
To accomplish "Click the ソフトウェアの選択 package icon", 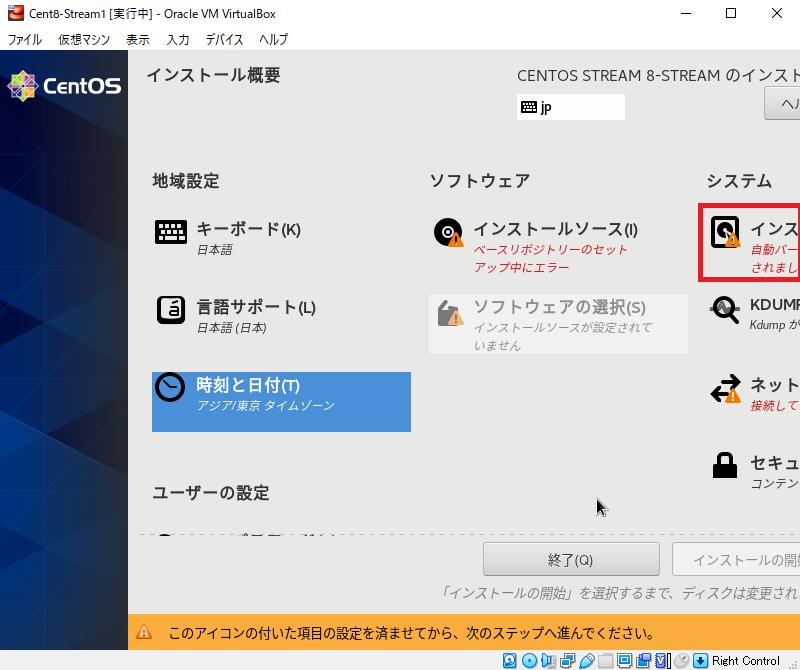I will click(450, 312).
